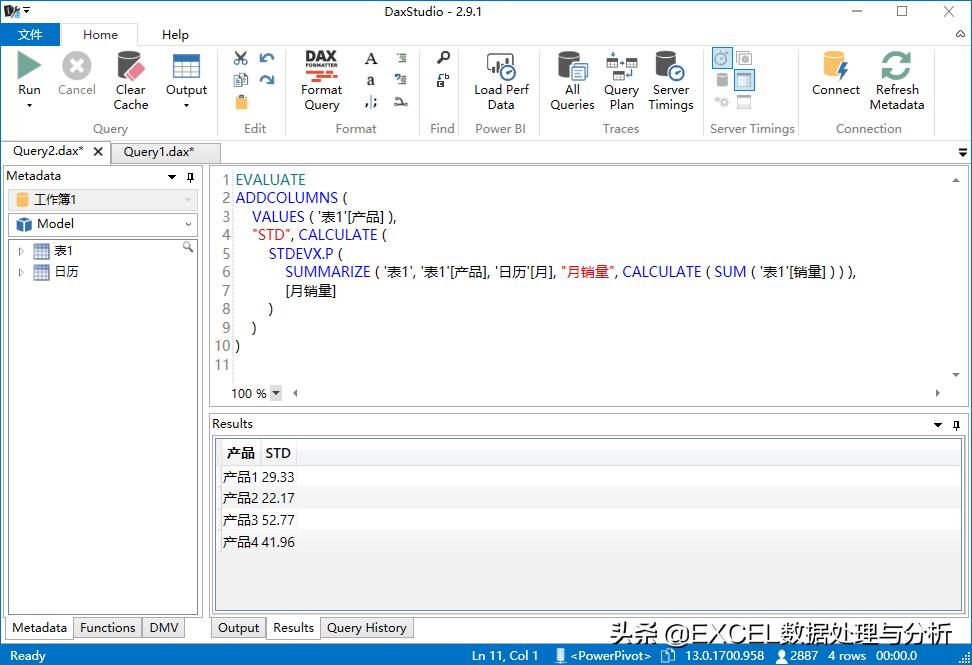
Task: Toggle the gears option in Server Timings
Action: click(x=722, y=102)
